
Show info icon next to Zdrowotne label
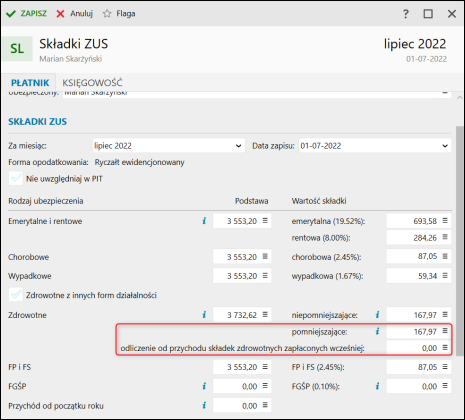[x=204, y=315]
